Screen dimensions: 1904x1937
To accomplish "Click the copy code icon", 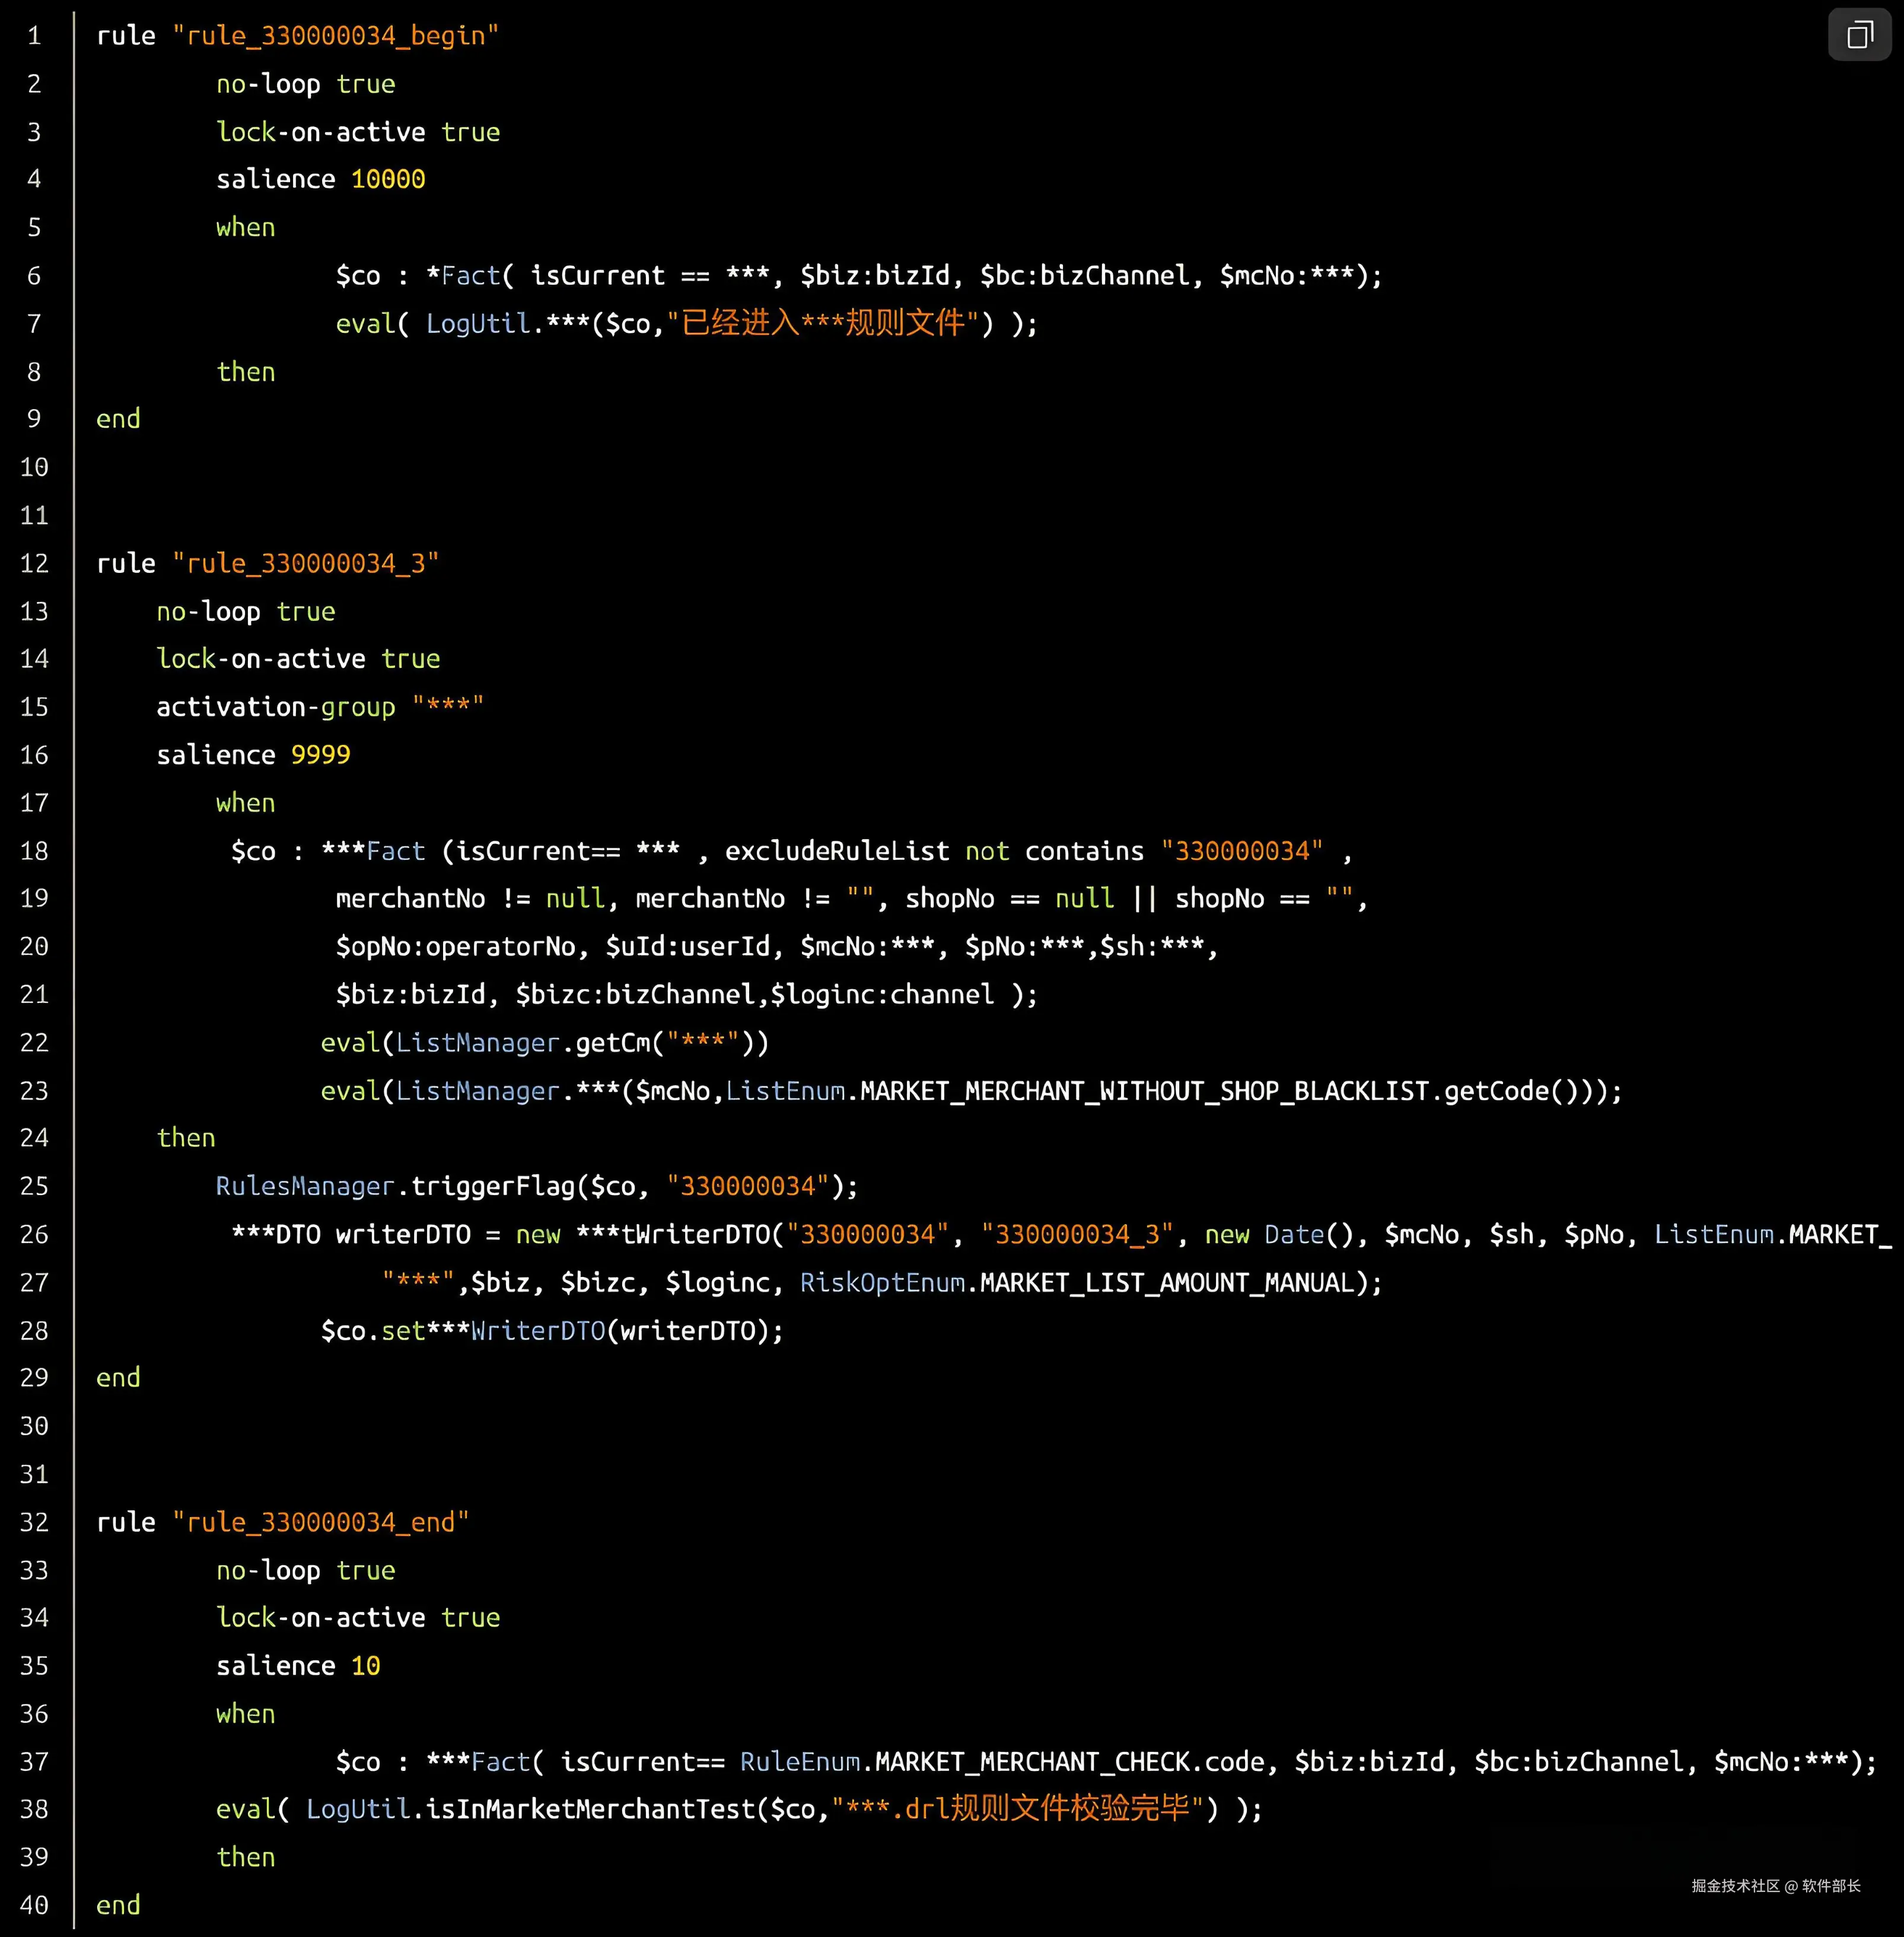I will [1859, 35].
